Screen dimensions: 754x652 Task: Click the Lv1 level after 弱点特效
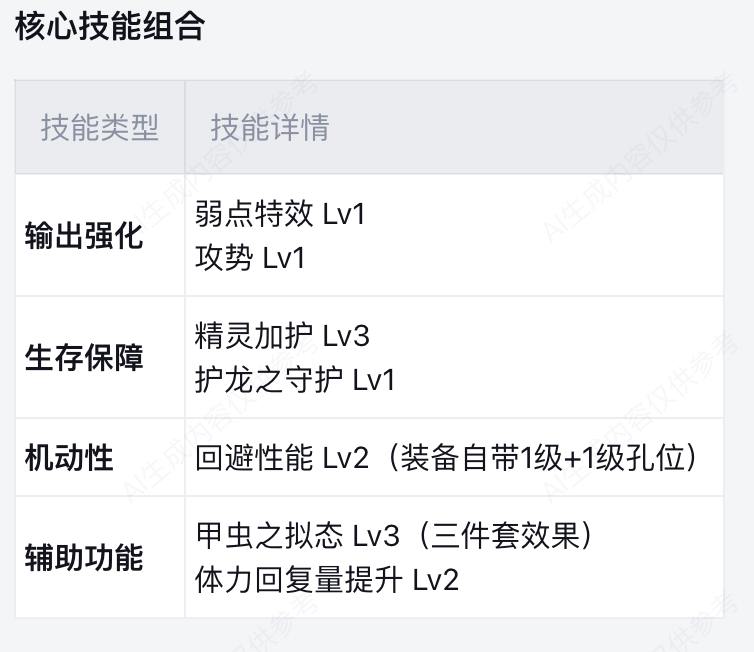click(344, 214)
